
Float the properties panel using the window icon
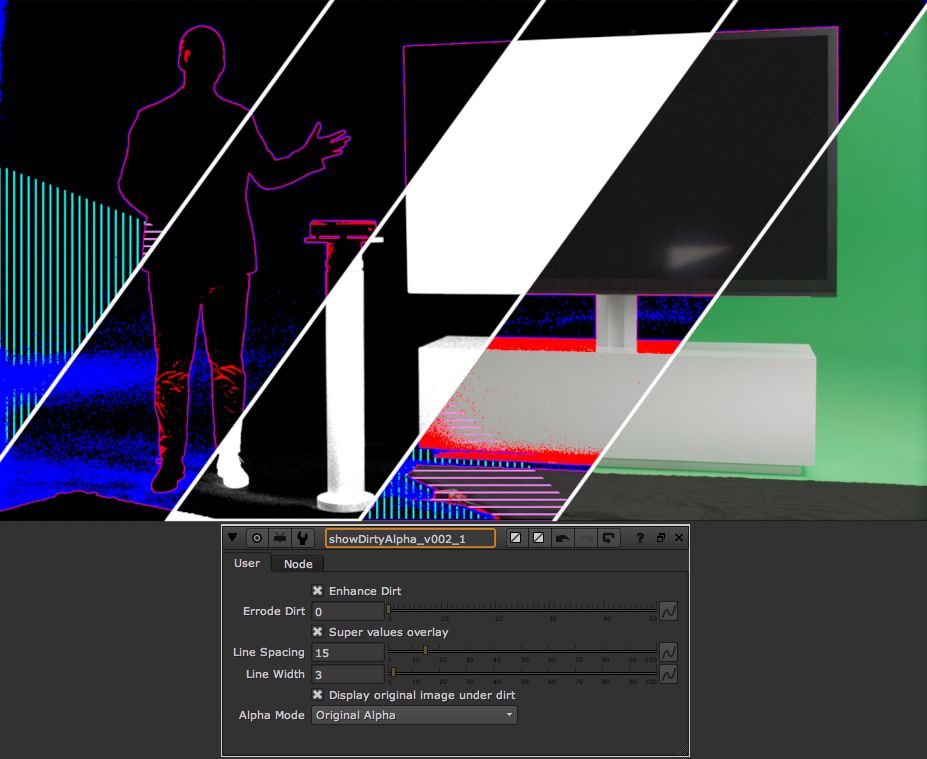pos(660,538)
